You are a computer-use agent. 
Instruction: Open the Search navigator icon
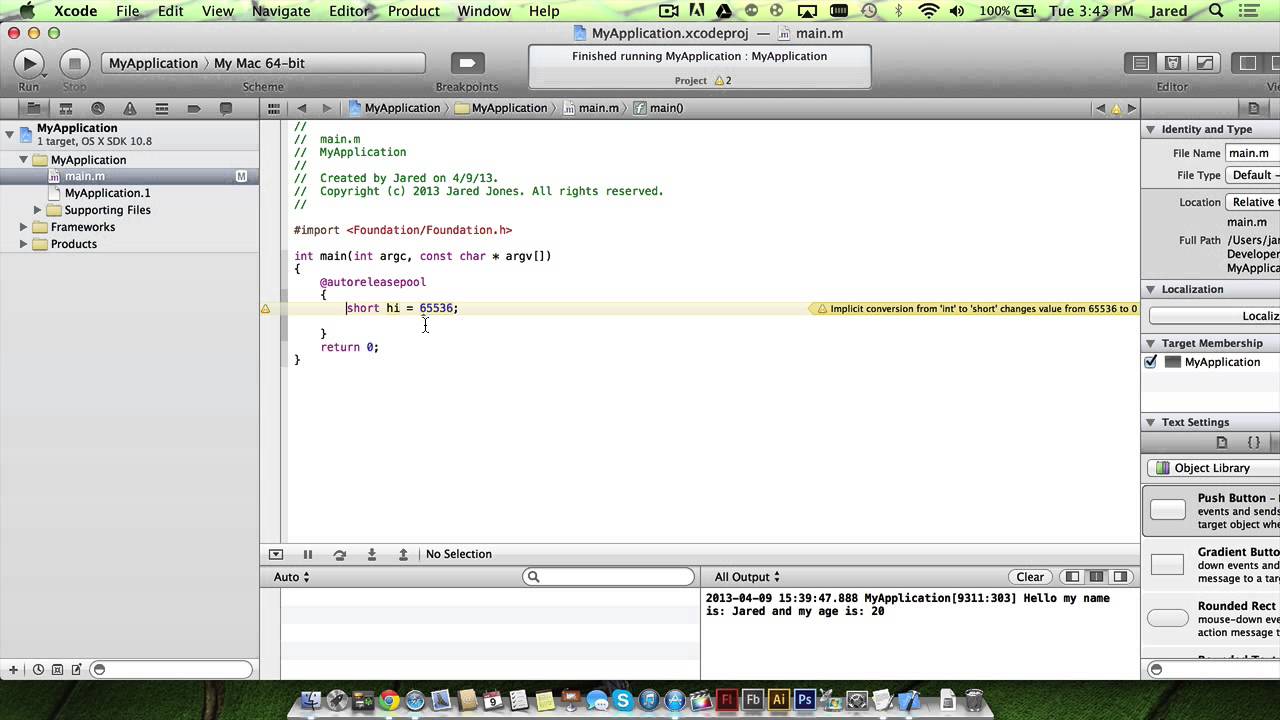(97, 108)
